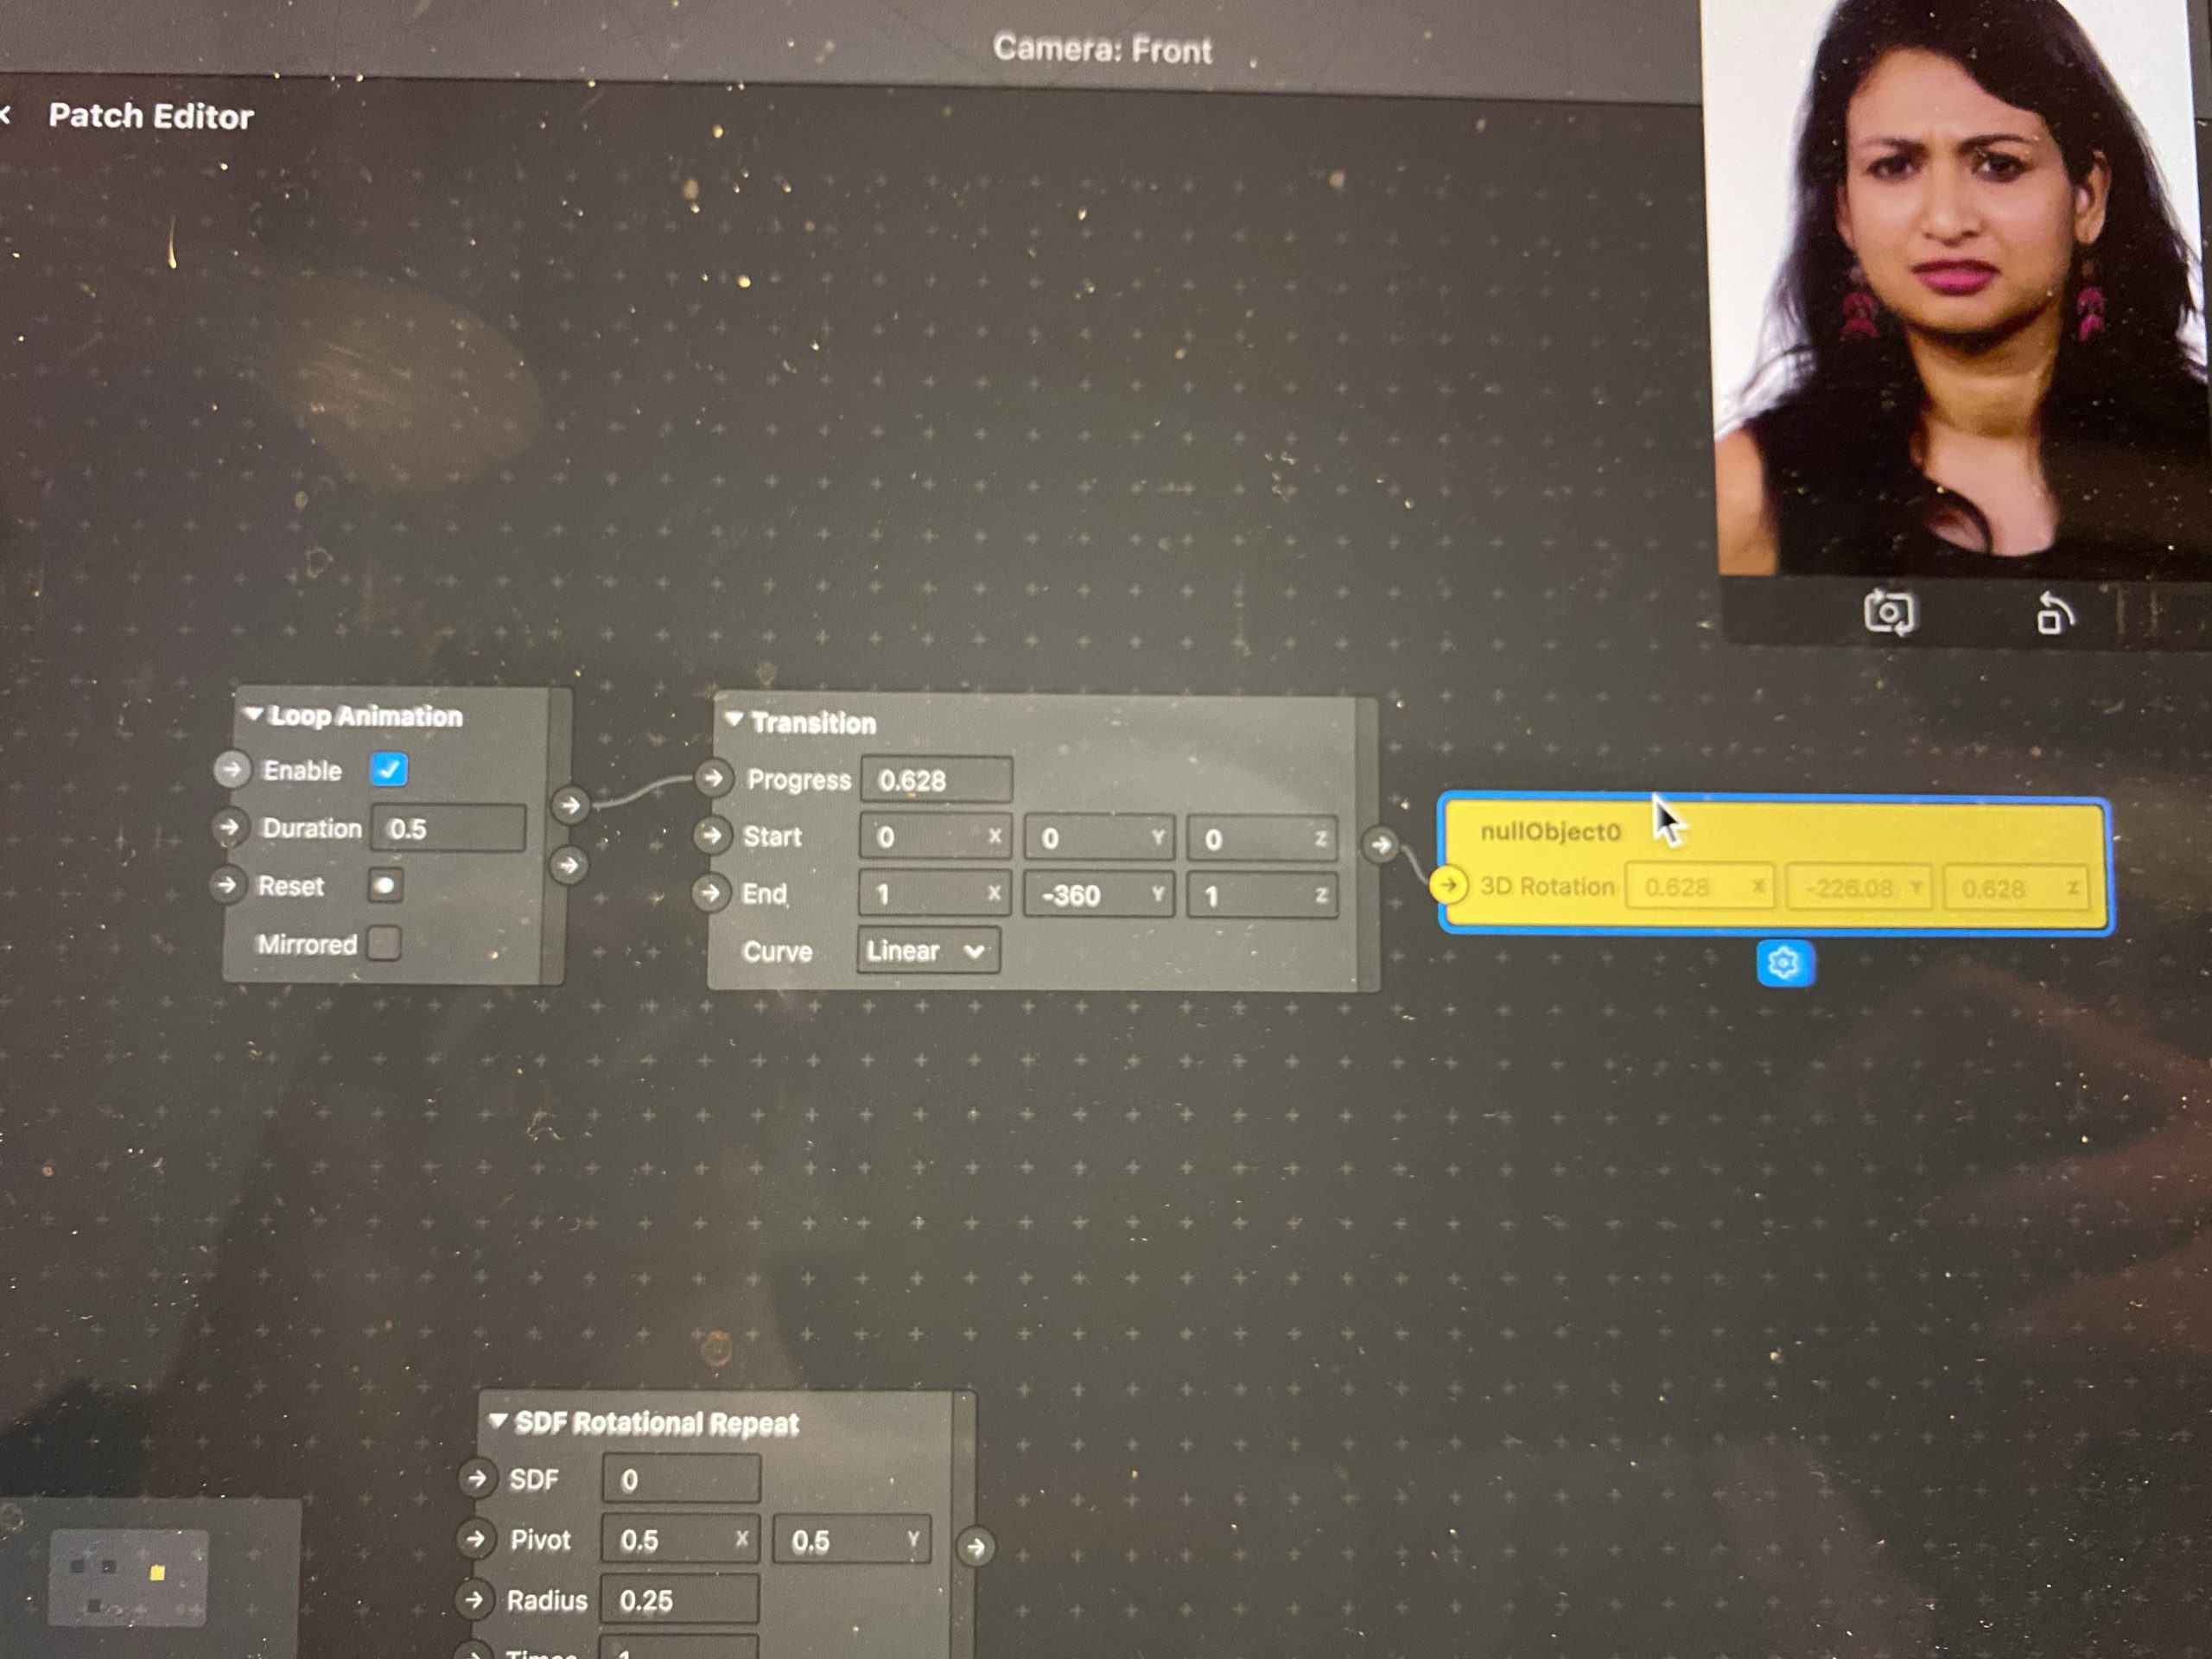Click the Radius field showing 0.25

[x=679, y=1601]
